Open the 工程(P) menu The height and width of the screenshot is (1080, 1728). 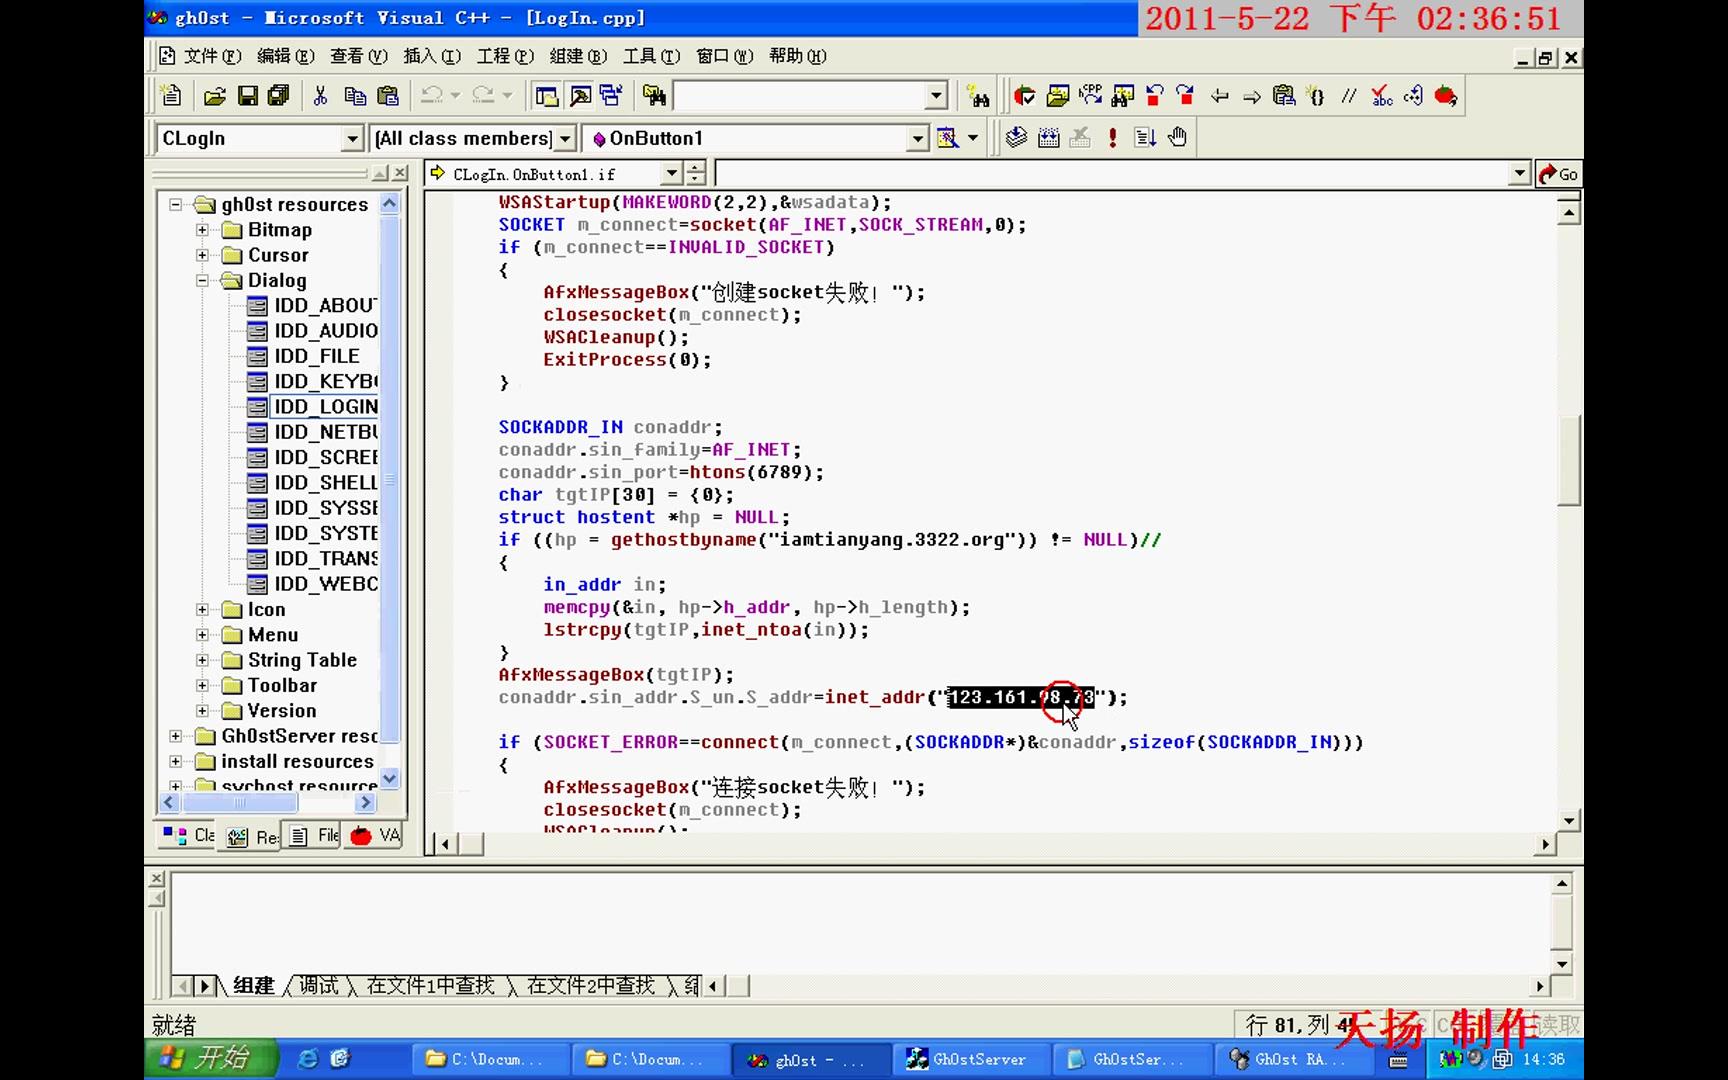[505, 56]
